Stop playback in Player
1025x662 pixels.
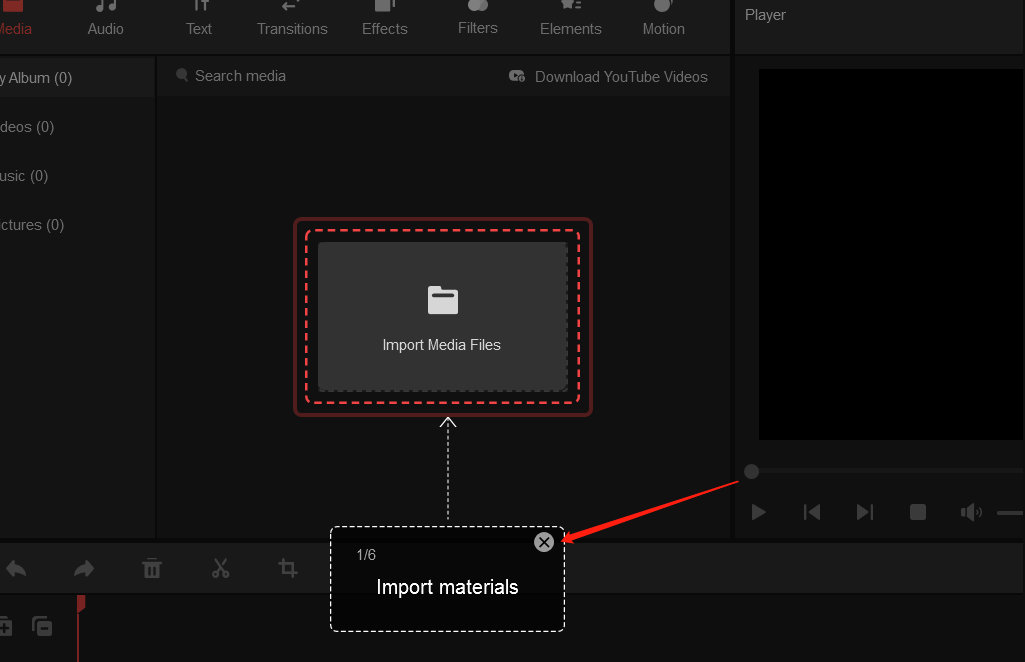[918, 512]
